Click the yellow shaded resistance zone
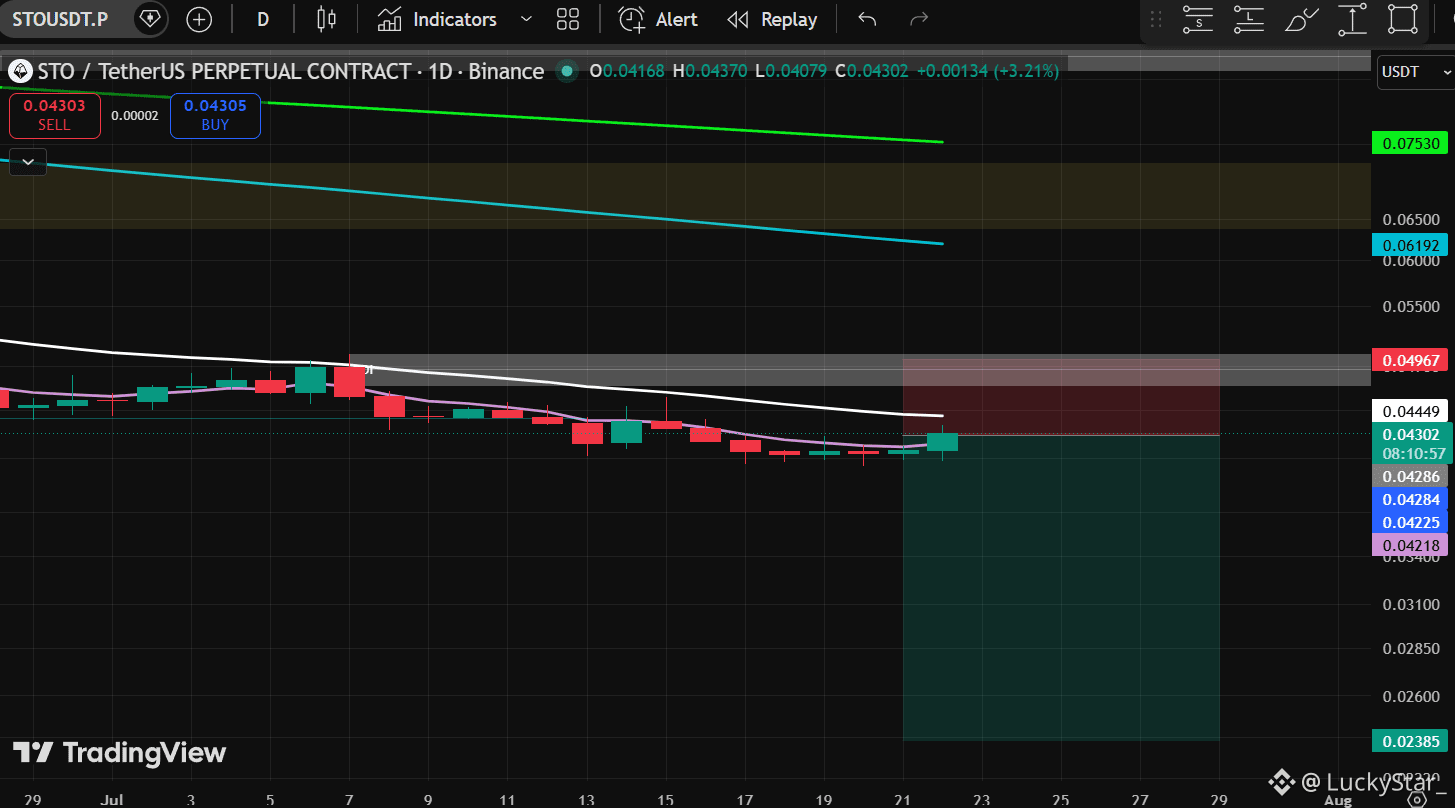Image resolution: width=1455 pixels, height=808 pixels. (685, 195)
